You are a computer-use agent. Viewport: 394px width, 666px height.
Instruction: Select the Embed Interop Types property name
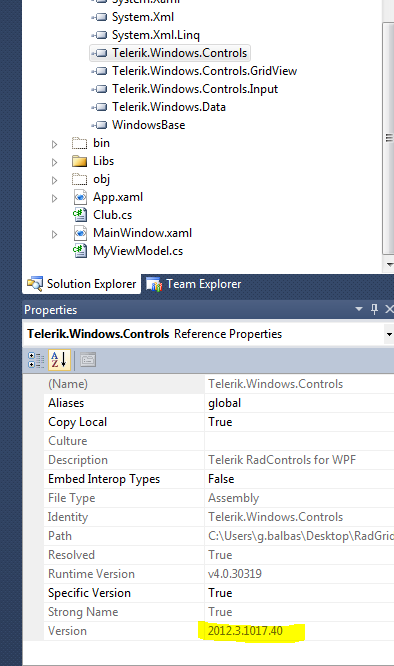[104, 479]
